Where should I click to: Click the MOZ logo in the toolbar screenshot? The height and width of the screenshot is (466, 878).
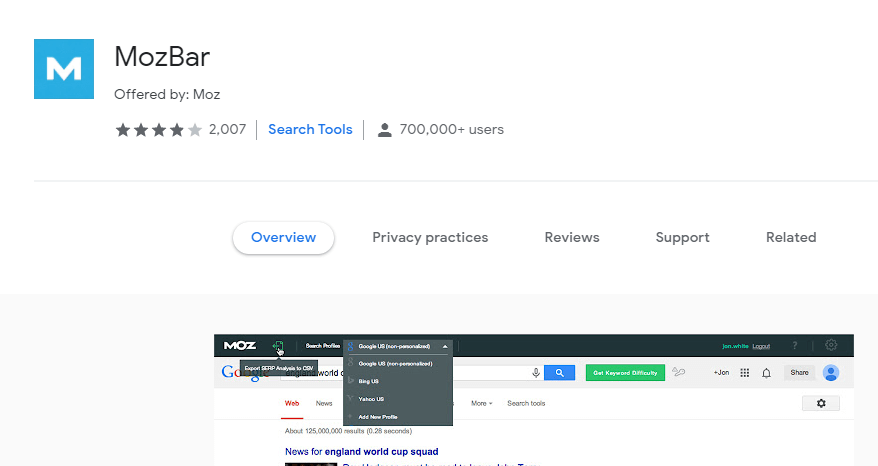coord(240,346)
